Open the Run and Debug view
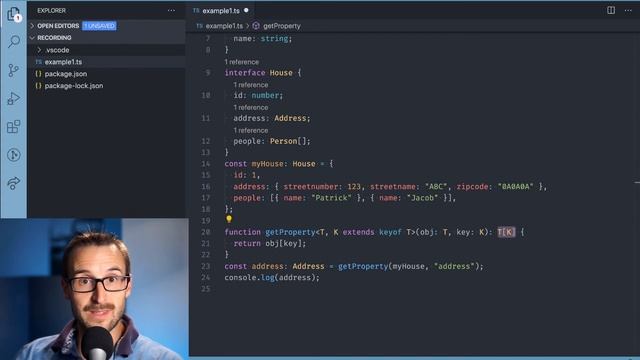 coord(13,98)
